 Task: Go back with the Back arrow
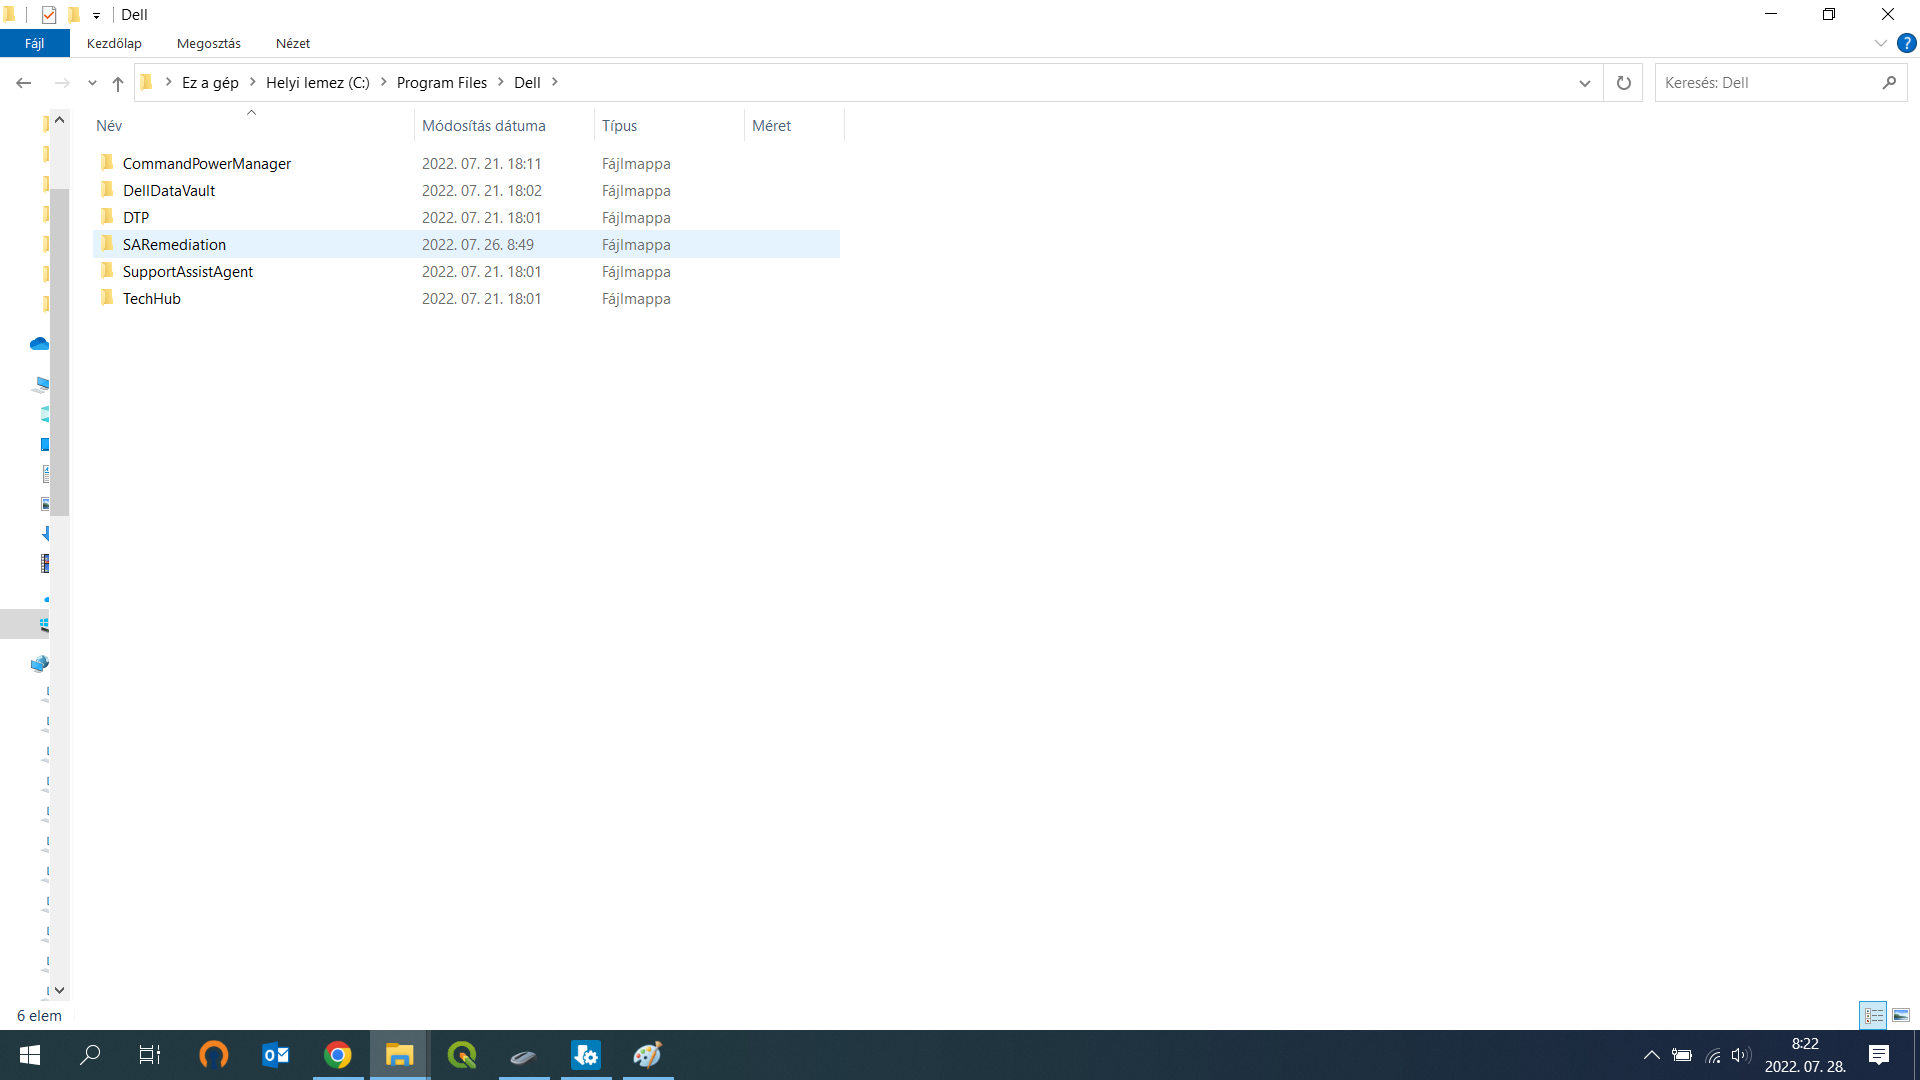(24, 83)
